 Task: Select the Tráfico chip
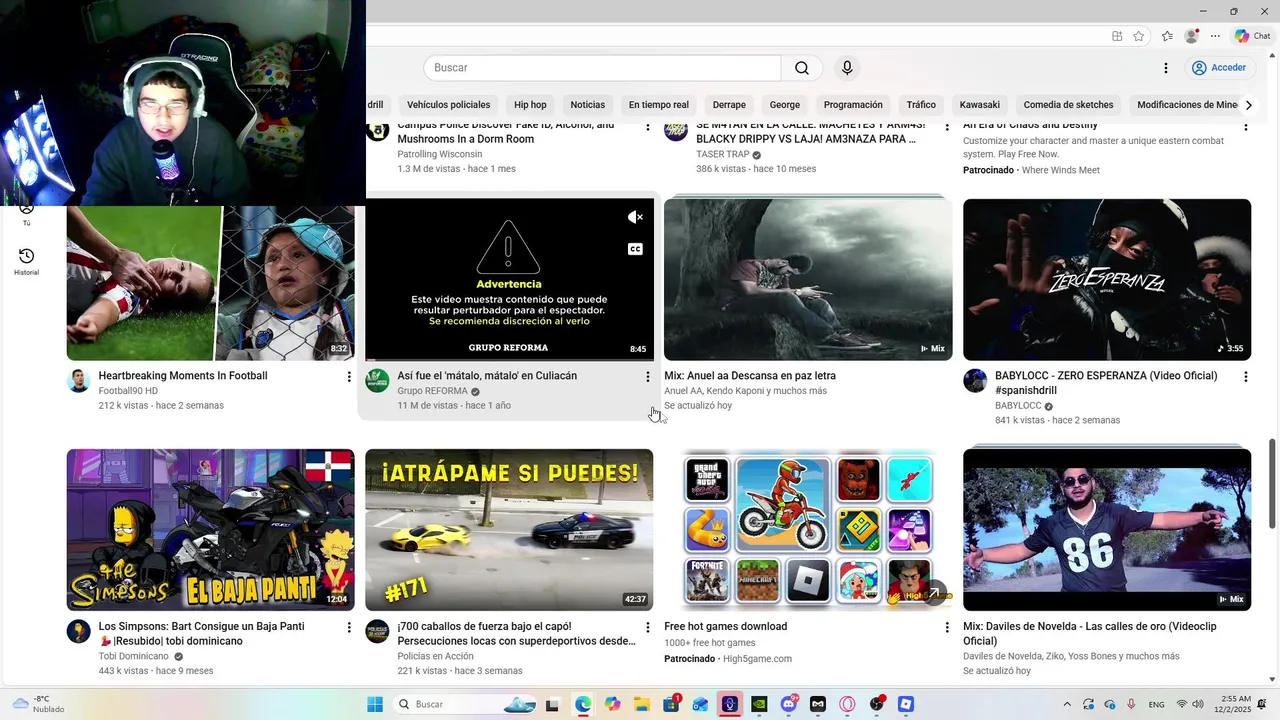tap(921, 105)
